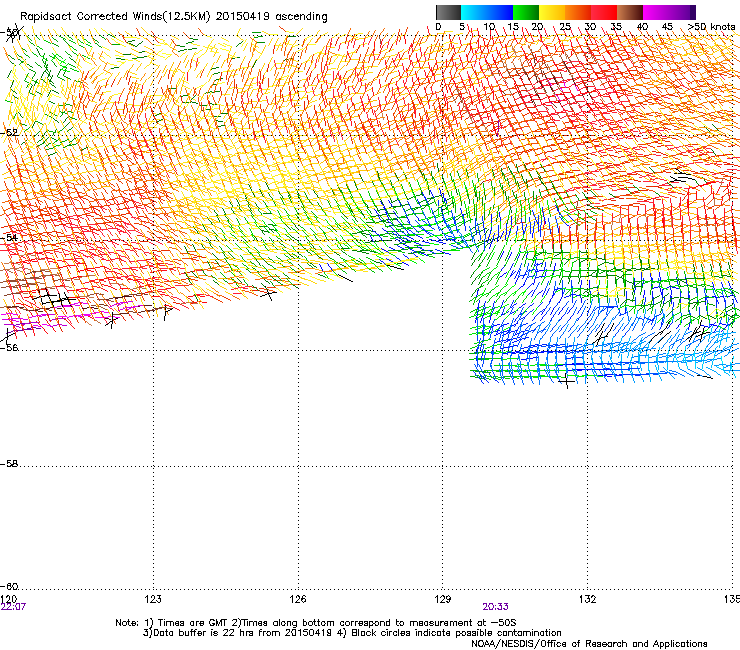
Task: Click the purple 22:07 time label
Action: click(13, 607)
